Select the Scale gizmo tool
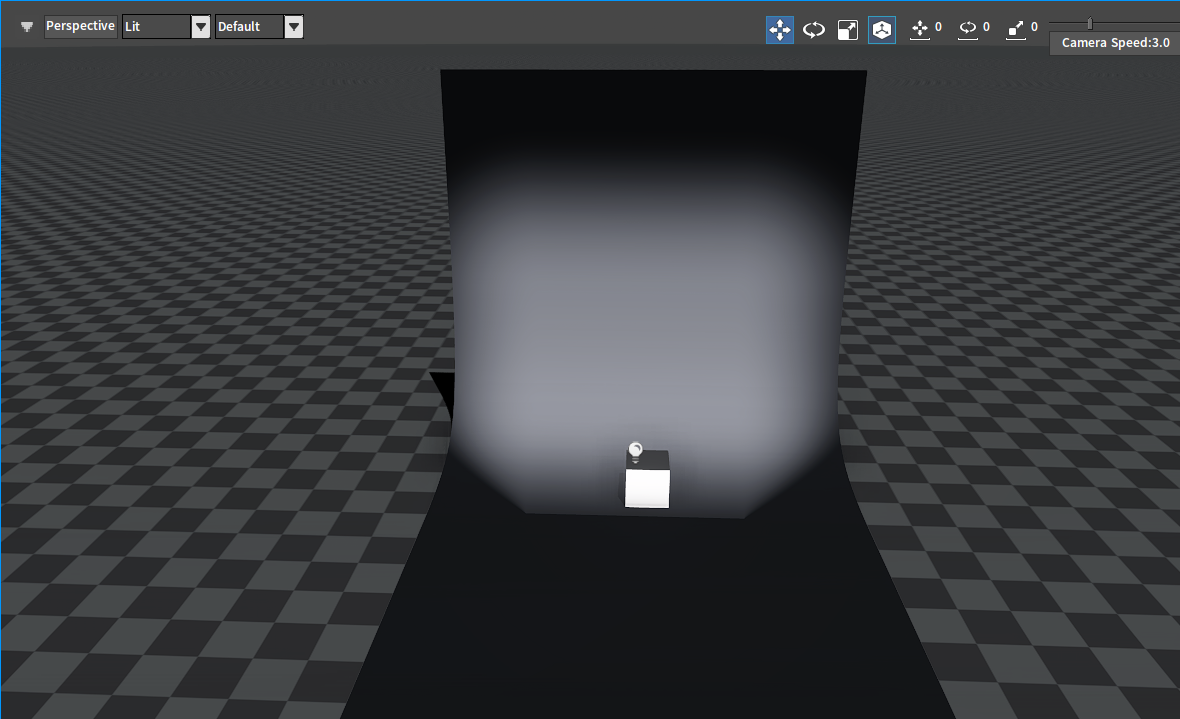1180x719 pixels. [x=847, y=30]
